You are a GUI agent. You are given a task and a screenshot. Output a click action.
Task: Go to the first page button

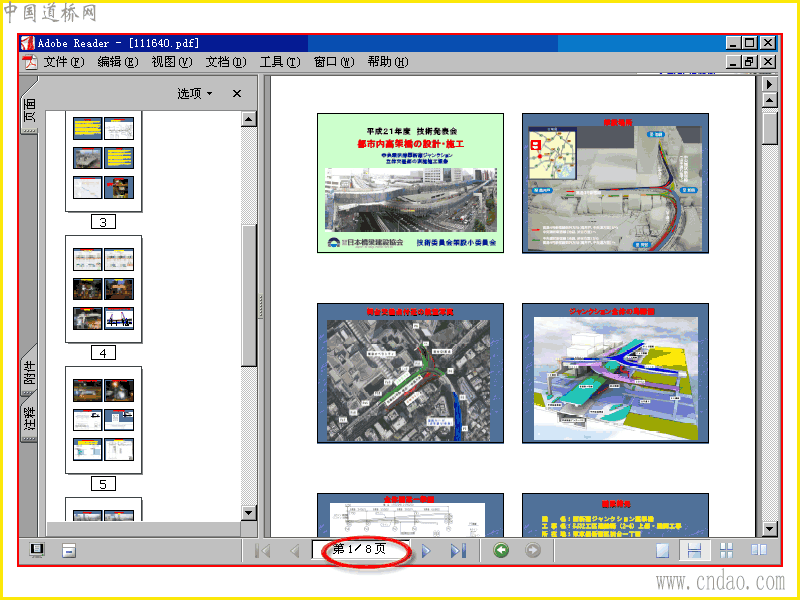pyautogui.click(x=262, y=551)
